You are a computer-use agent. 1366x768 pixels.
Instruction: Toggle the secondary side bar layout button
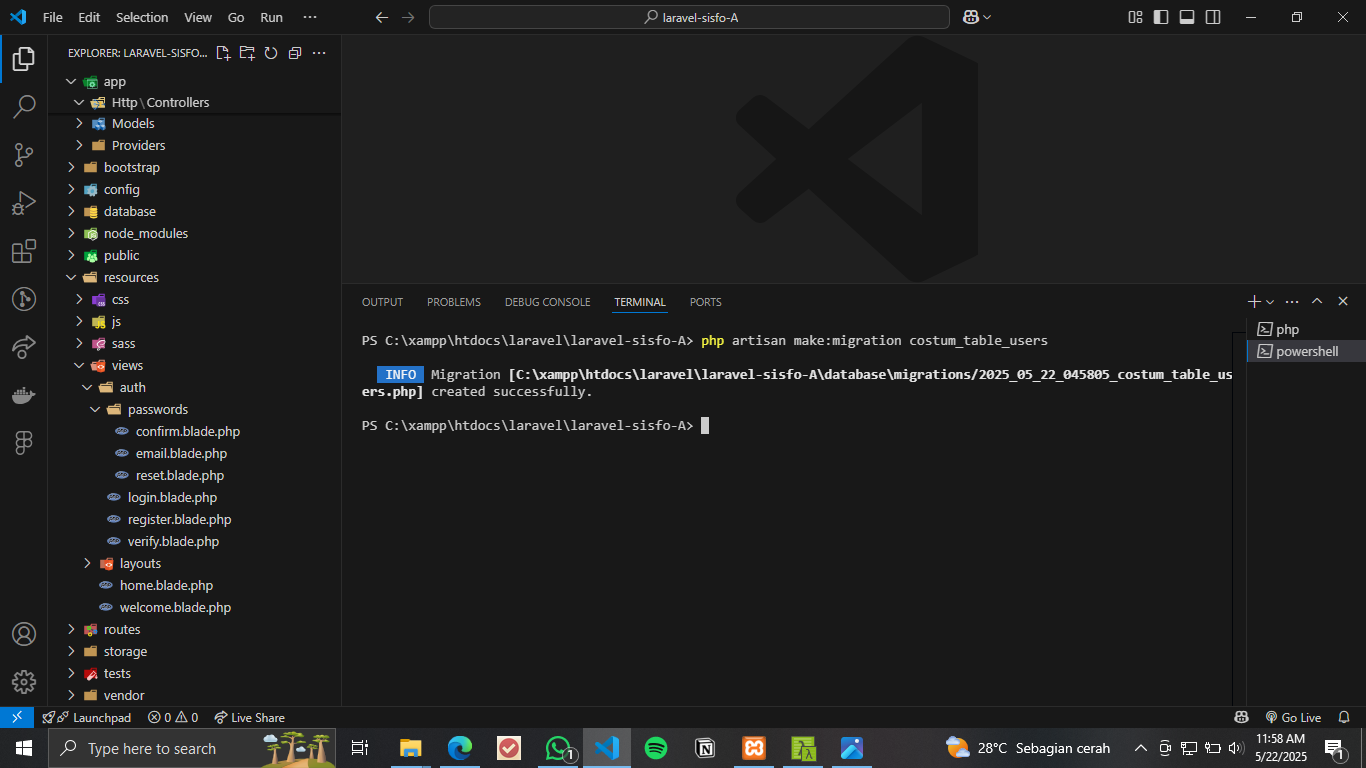[x=1213, y=17]
